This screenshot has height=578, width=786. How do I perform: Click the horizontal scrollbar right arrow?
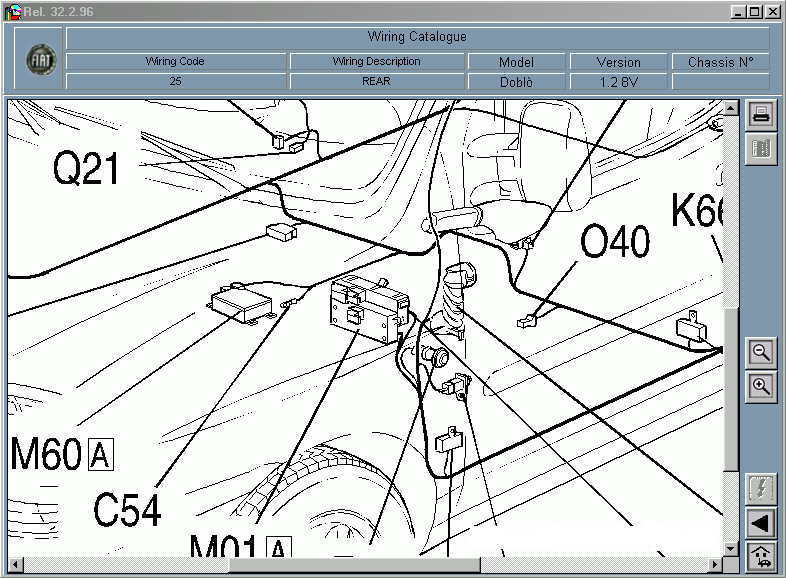715,564
